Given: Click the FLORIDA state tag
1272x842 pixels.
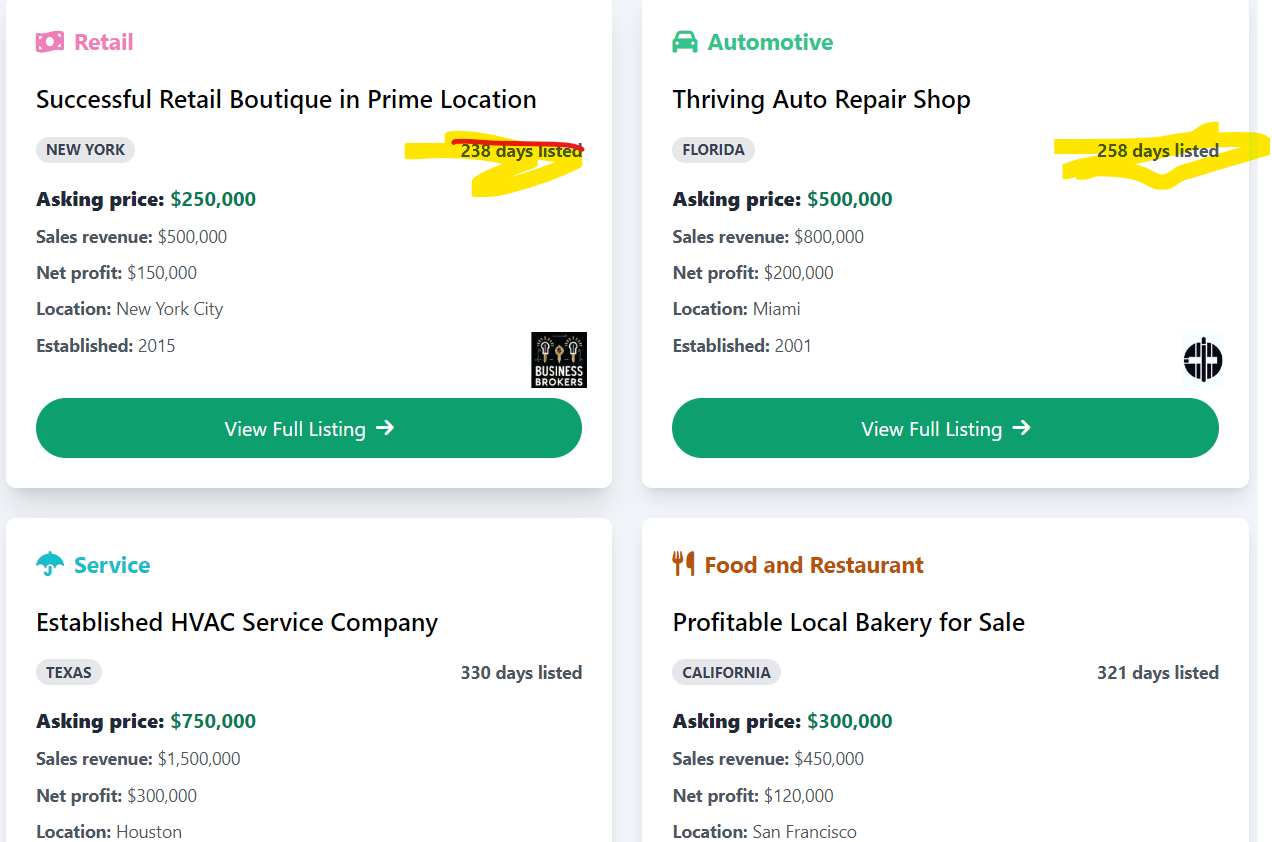Looking at the screenshot, I should click(x=713, y=150).
